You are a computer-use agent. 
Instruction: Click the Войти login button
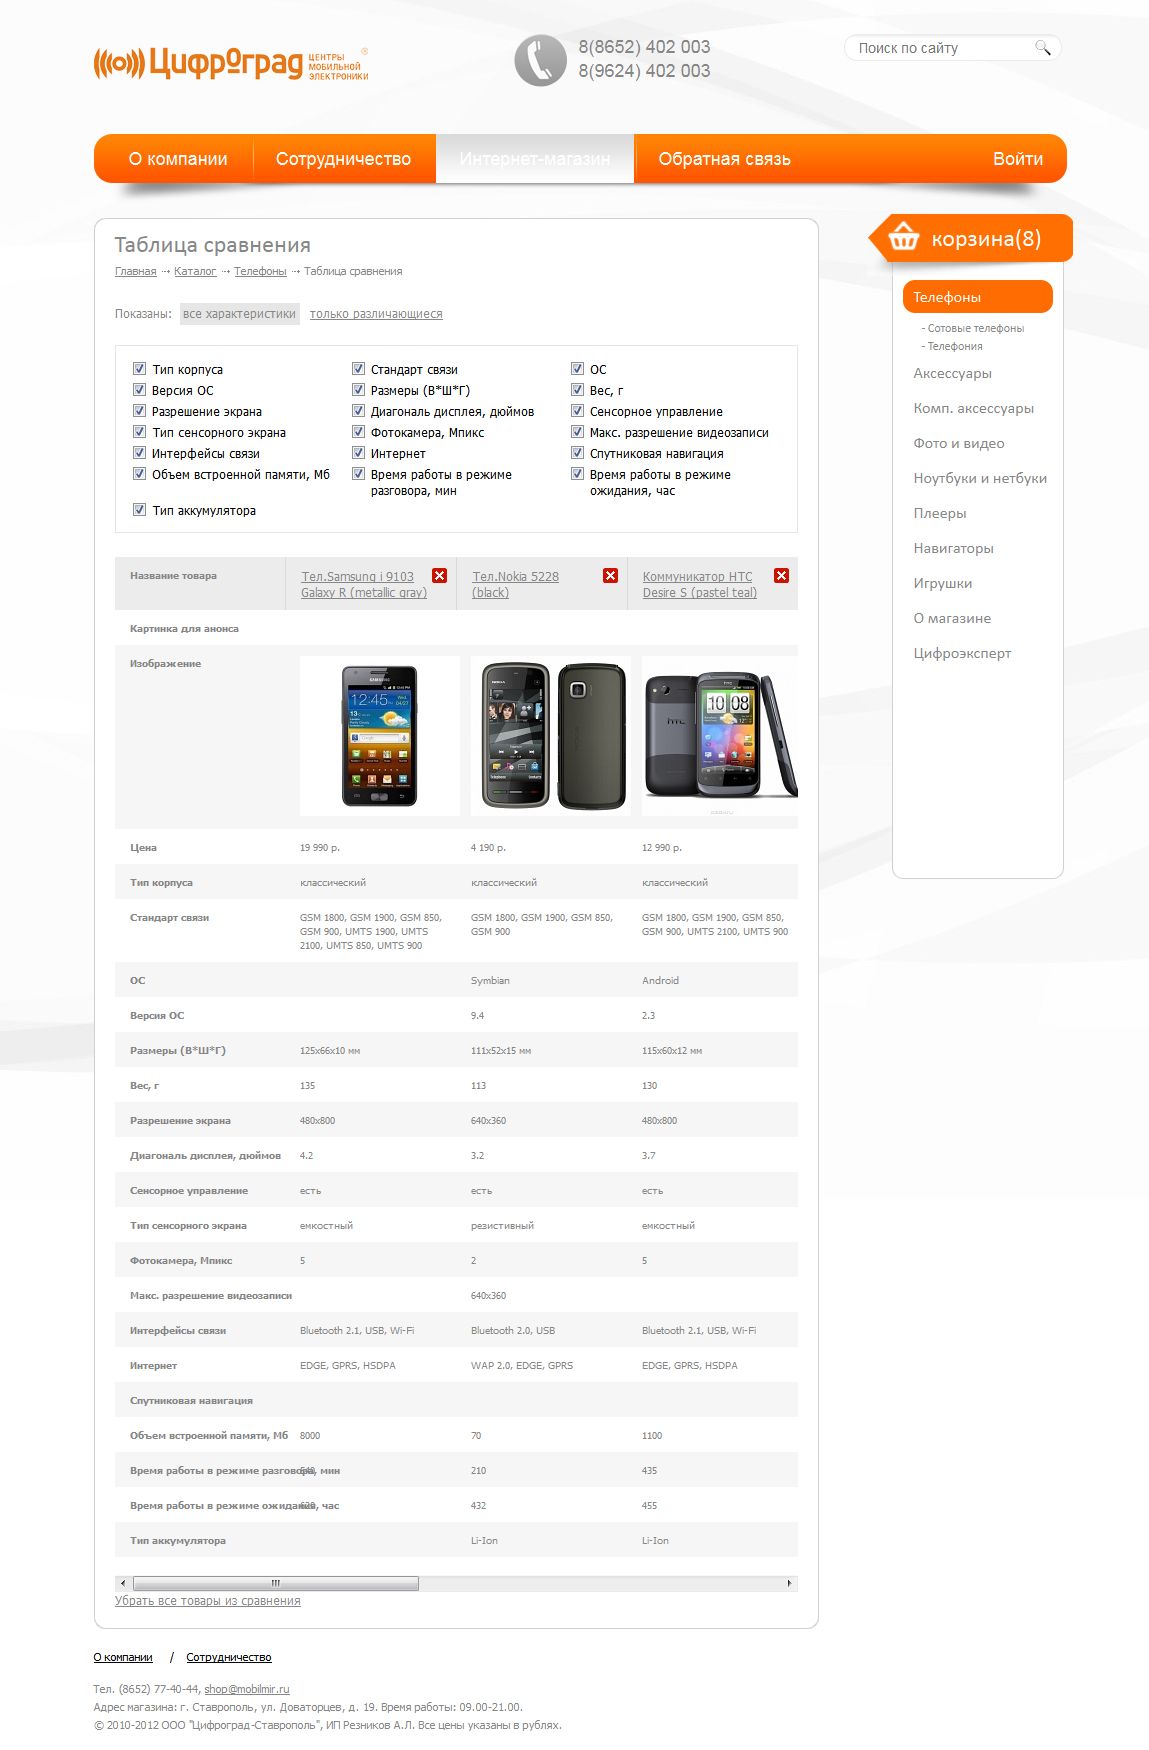coord(1017,159)
